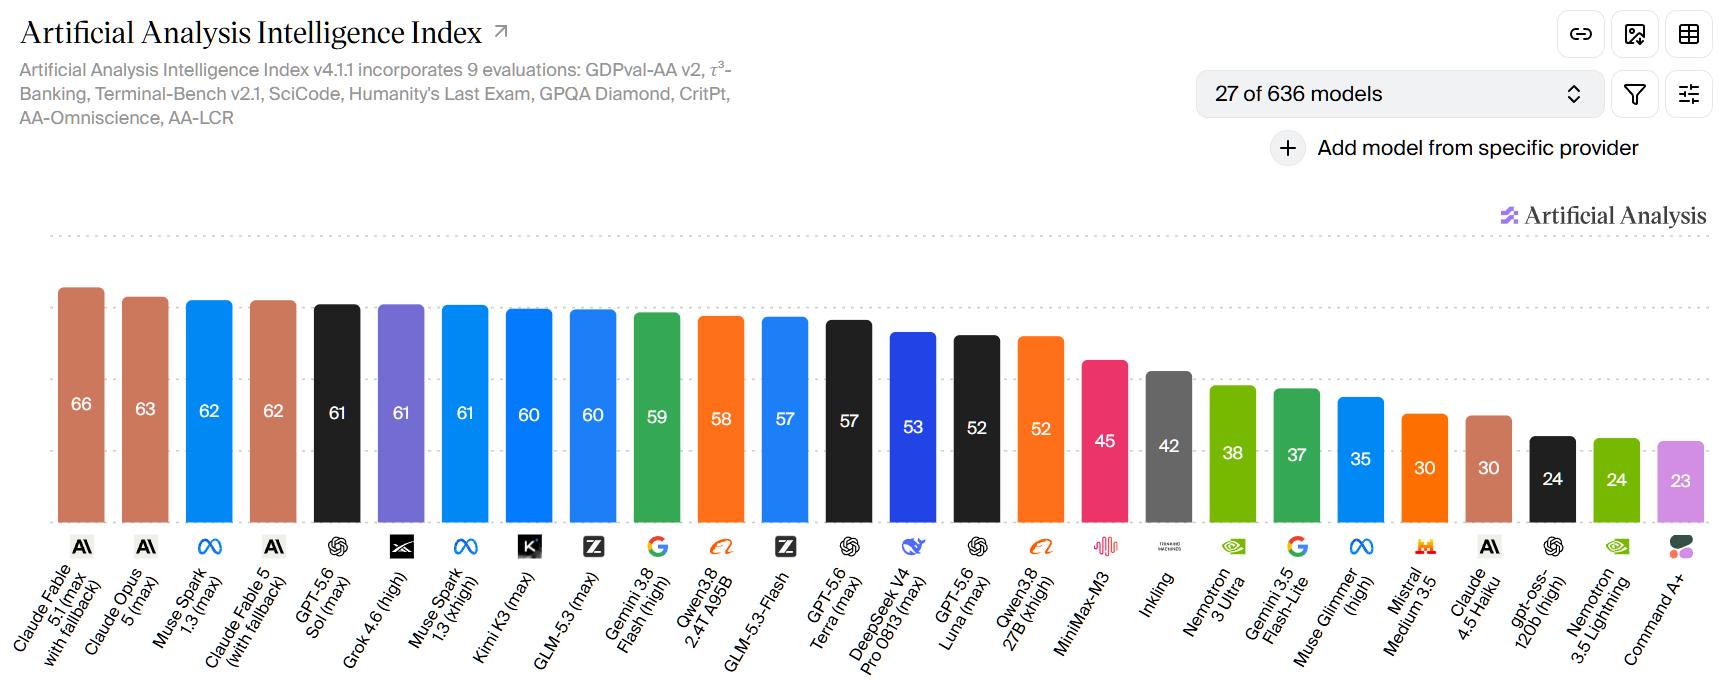Expand the 27 of 636 models dropdown
The width and height of the screenshot is (1728, 685).
click(1400, 94)
